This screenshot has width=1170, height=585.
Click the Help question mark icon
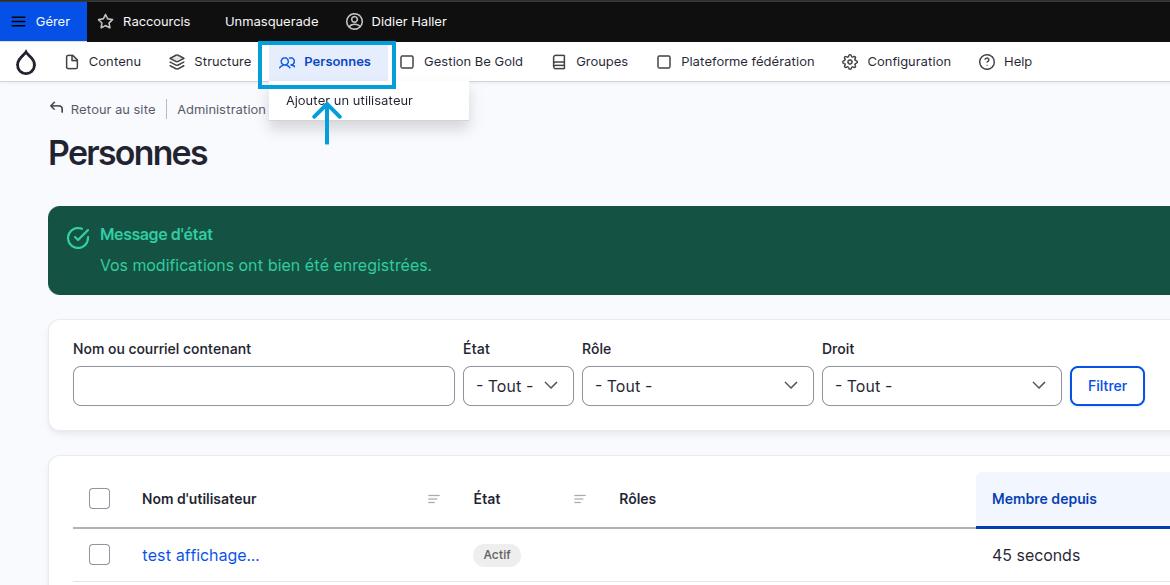(987, 62)
